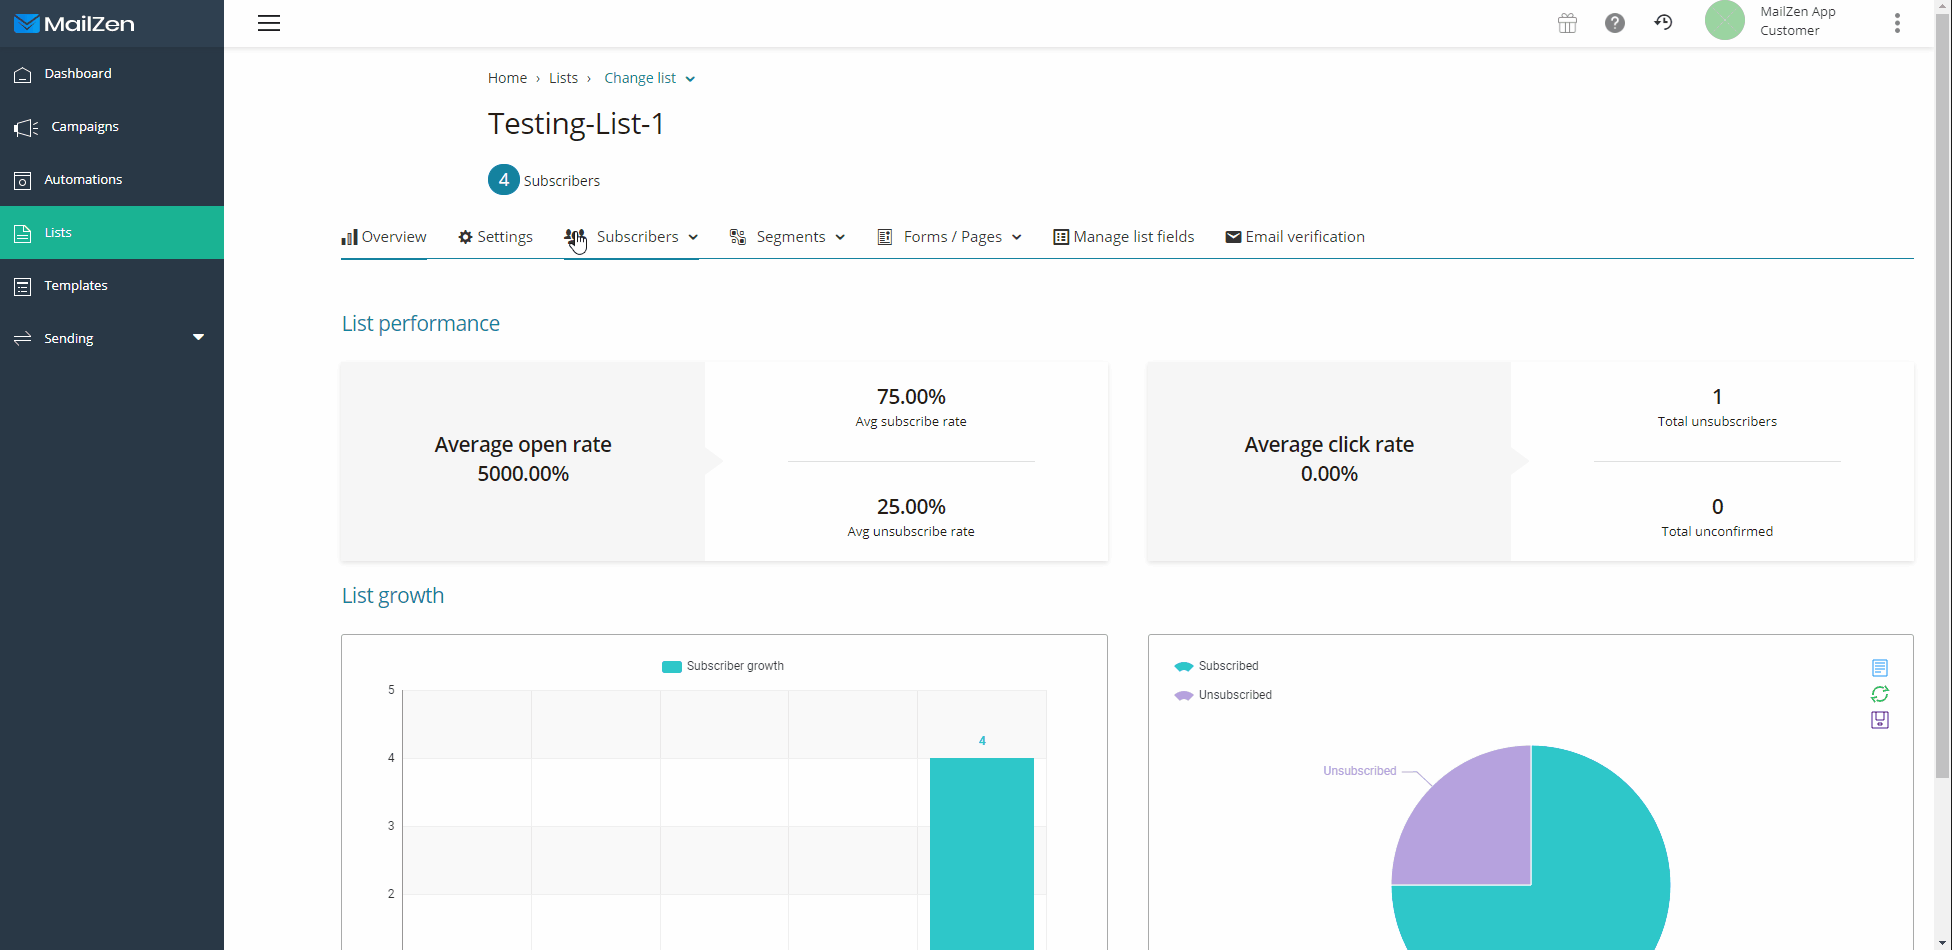This screenshot has width=1952, height=950.
Task: Open the Overview tab
Action: click(384, 237)
